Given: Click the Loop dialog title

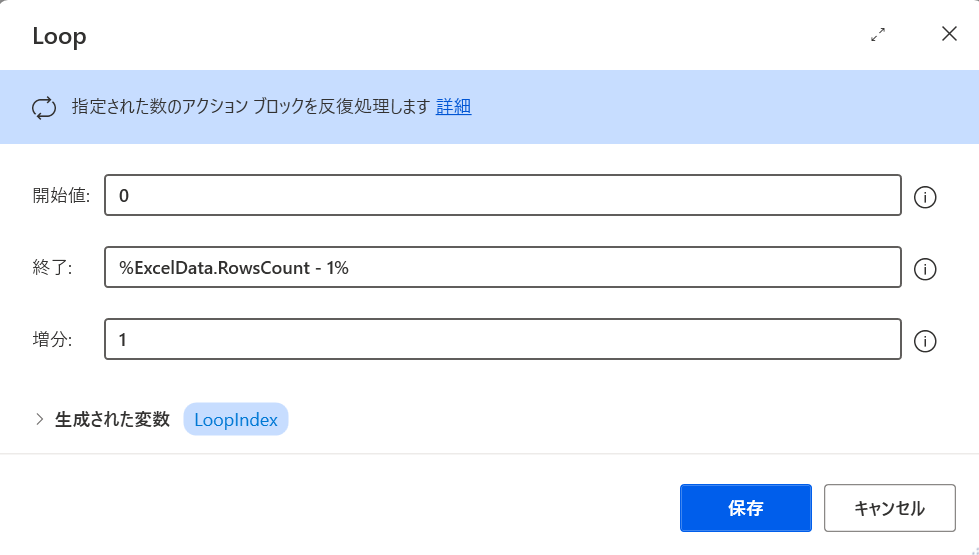Looking at the screenshot, I should pyautogui.click(x=60, y=36).
